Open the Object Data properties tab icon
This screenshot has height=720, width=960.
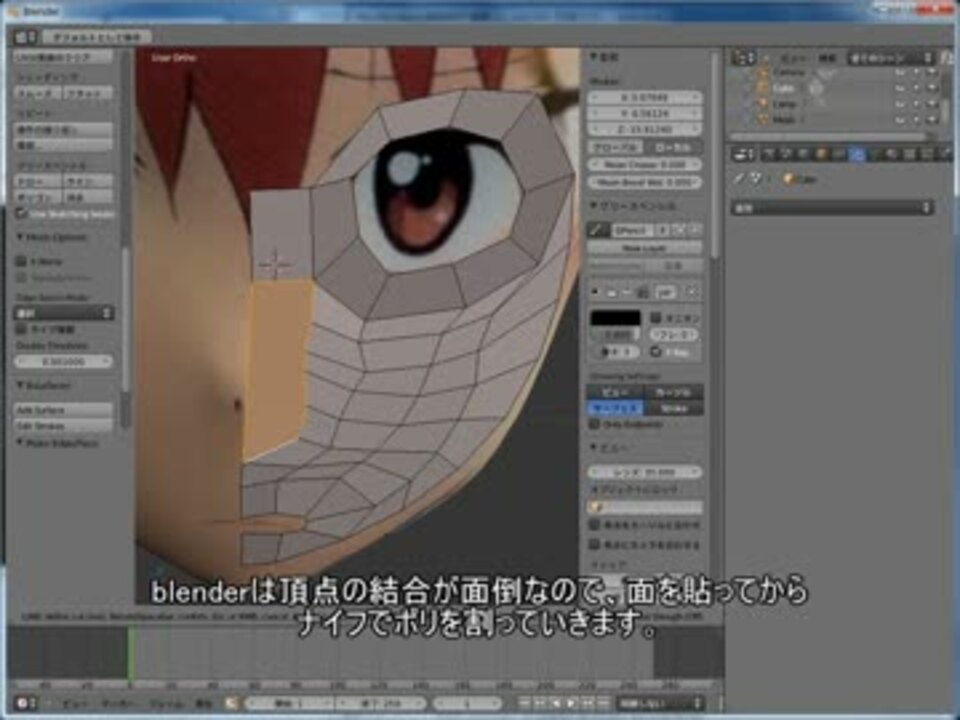pos(875,155)
